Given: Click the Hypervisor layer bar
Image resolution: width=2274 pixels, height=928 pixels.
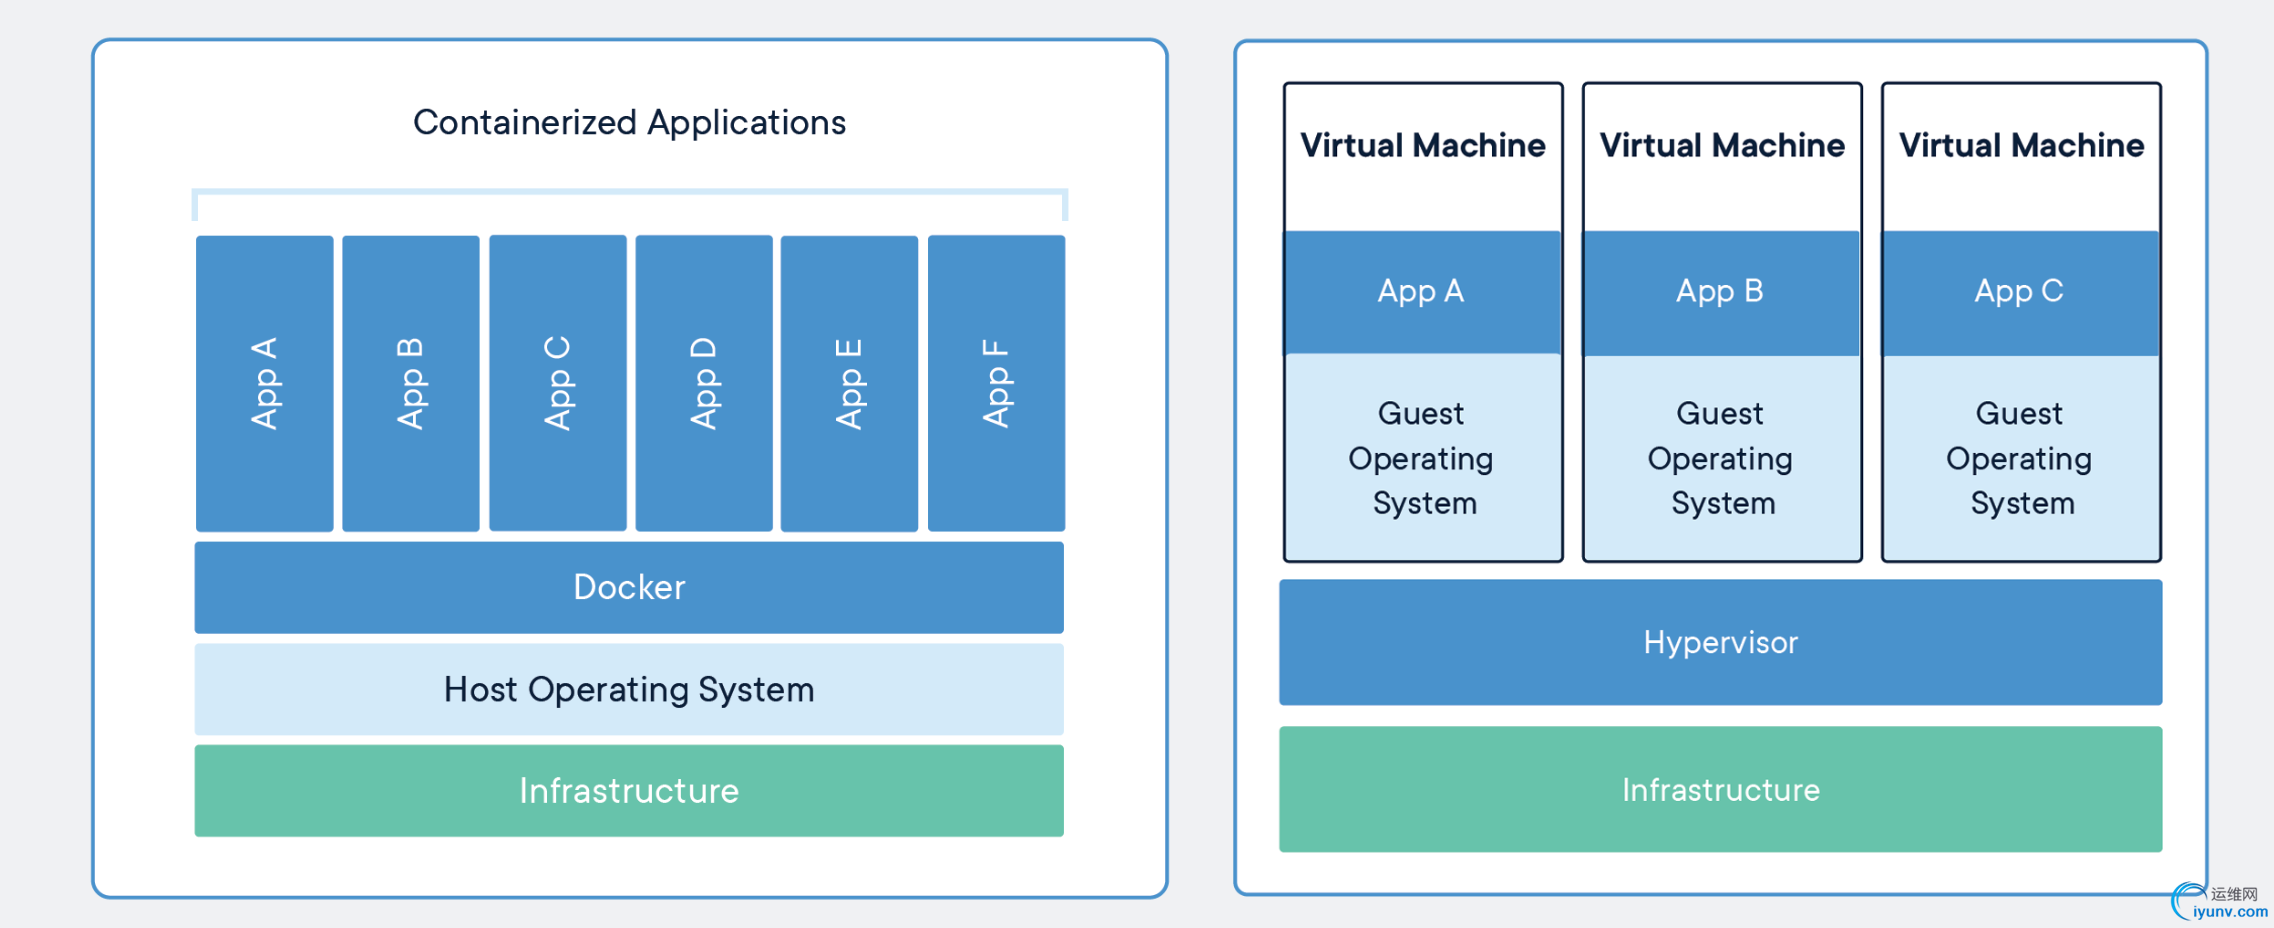Looking at the screenshot, I should 1720,642.
